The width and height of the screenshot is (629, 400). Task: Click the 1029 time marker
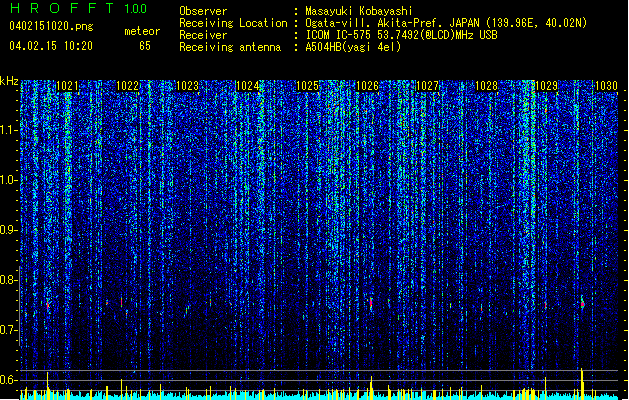click(546, 86)
